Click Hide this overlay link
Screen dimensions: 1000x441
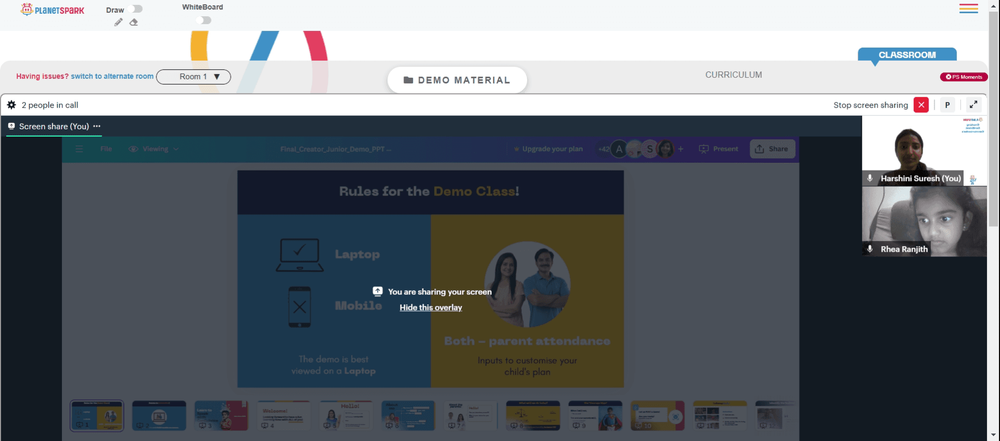pos(430,308)
